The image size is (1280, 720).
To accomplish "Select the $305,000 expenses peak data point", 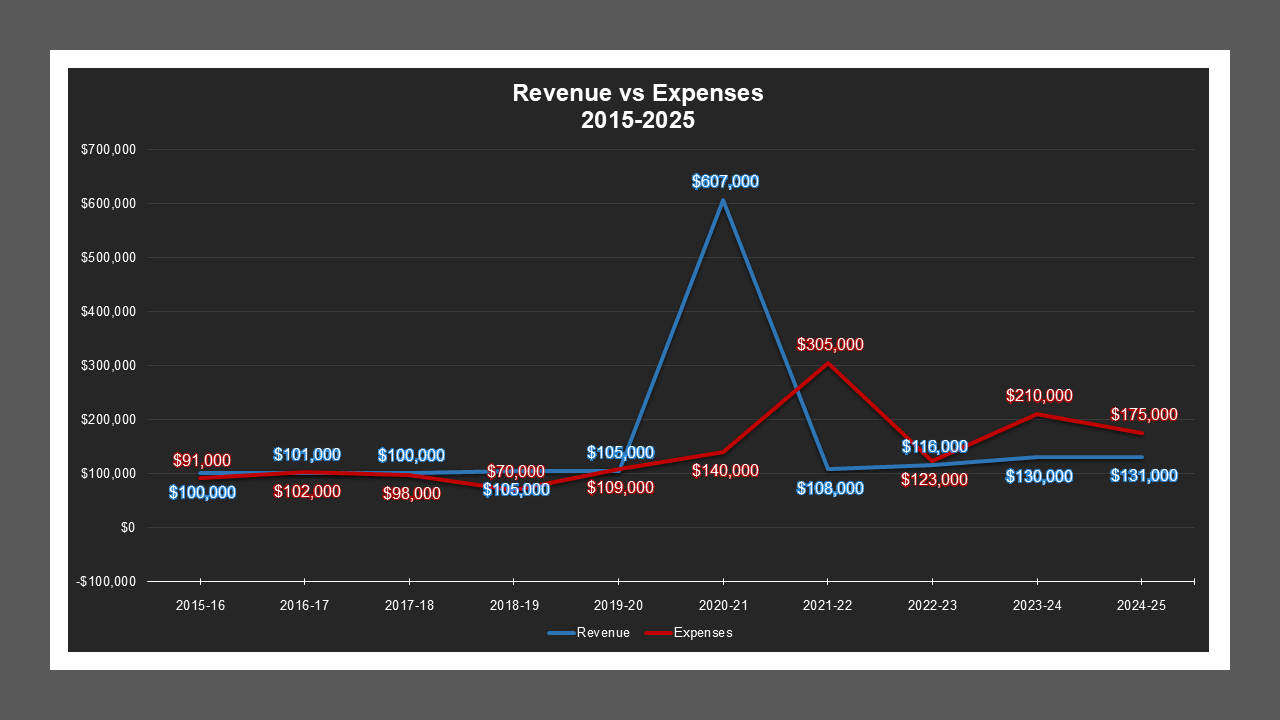I will click(x=827, y=362).
